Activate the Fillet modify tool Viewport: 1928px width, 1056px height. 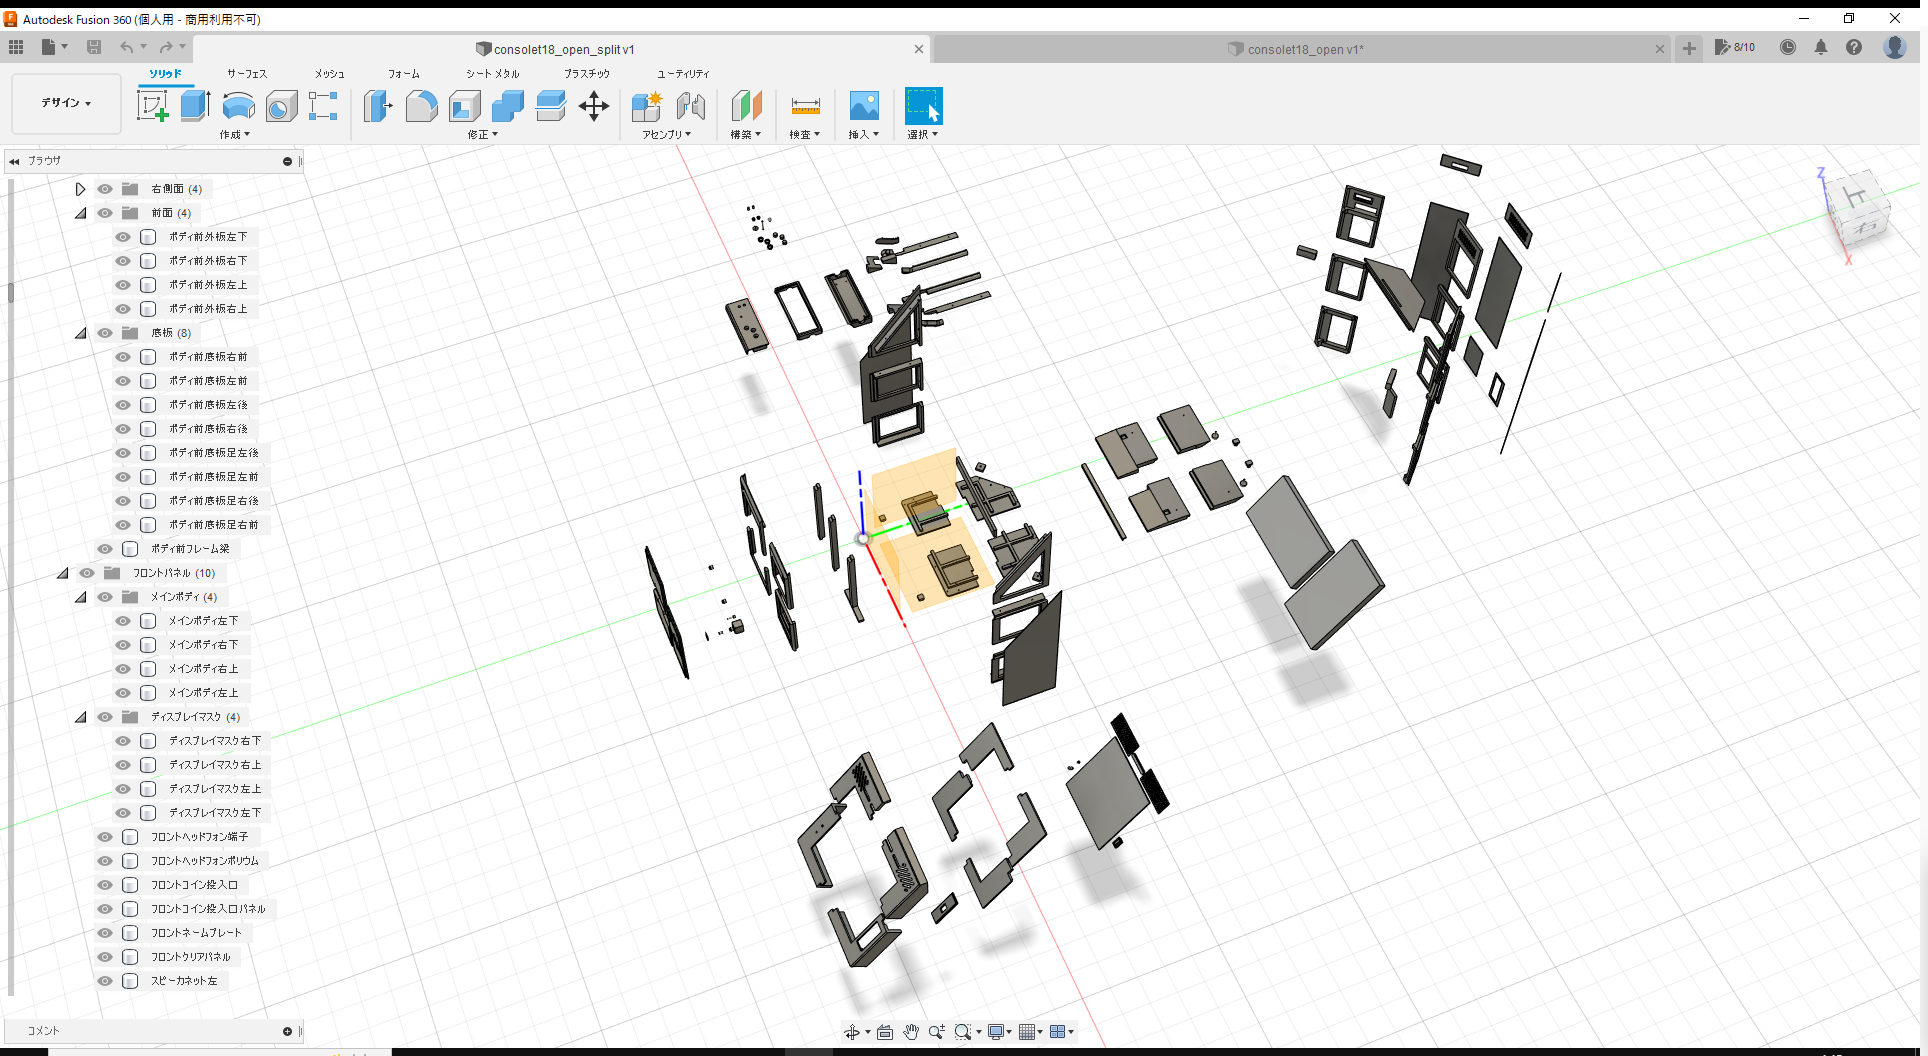point(421,105)
